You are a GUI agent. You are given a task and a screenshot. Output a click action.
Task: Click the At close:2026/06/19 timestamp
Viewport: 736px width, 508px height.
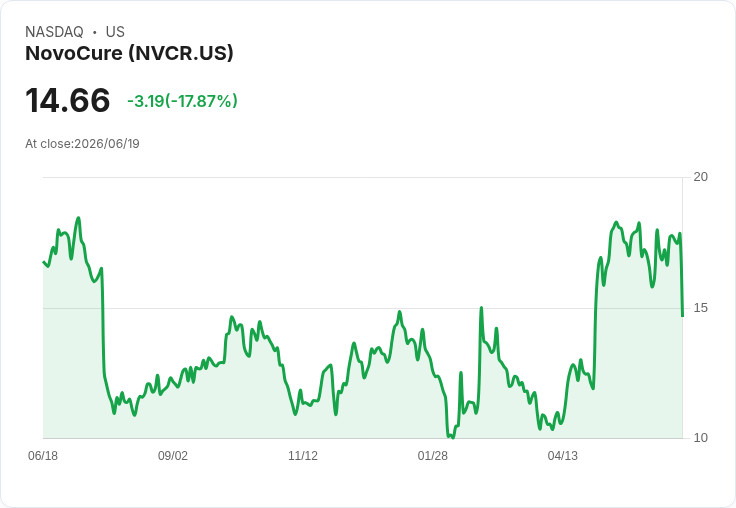[83, 144]
